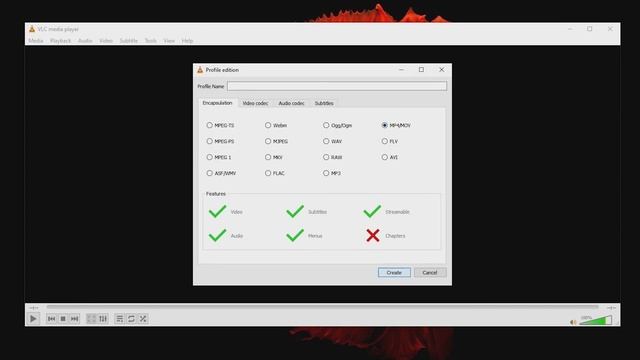This screenshot has height=360, width=640.
Task: Close the Profile edition dialog
Action: 442,70
